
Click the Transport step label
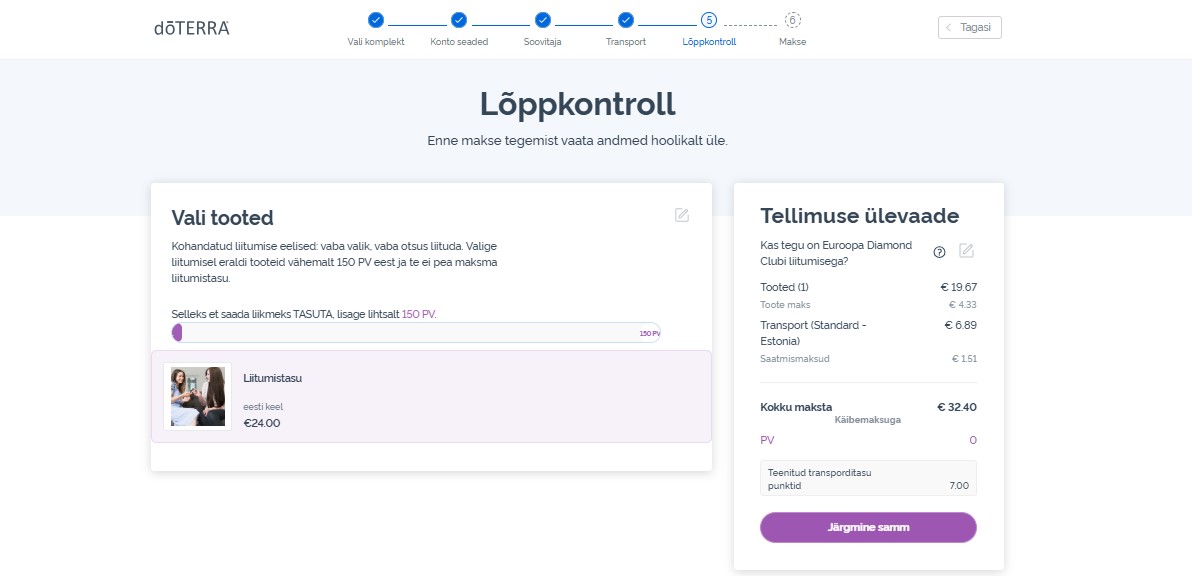pos(626,42)
